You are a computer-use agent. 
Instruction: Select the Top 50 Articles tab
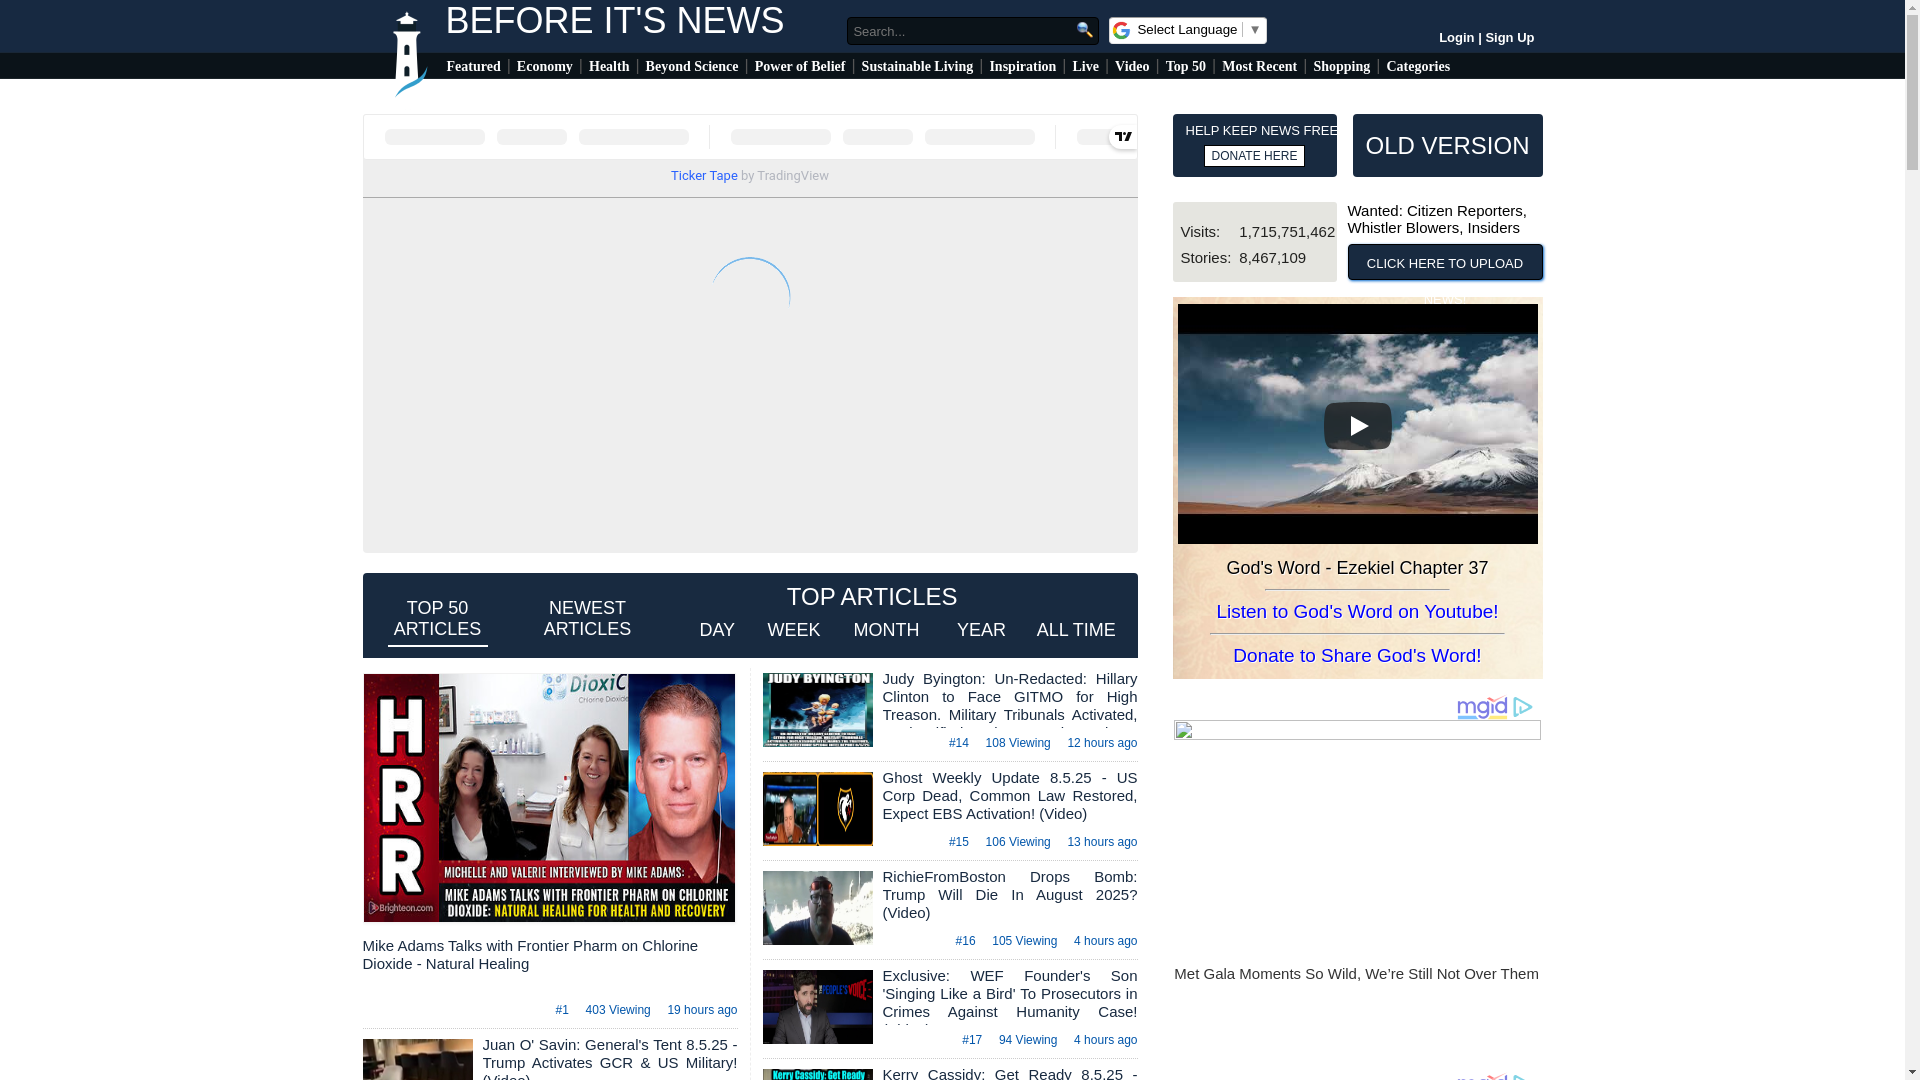pyautogui.click(x=437, y=619)
